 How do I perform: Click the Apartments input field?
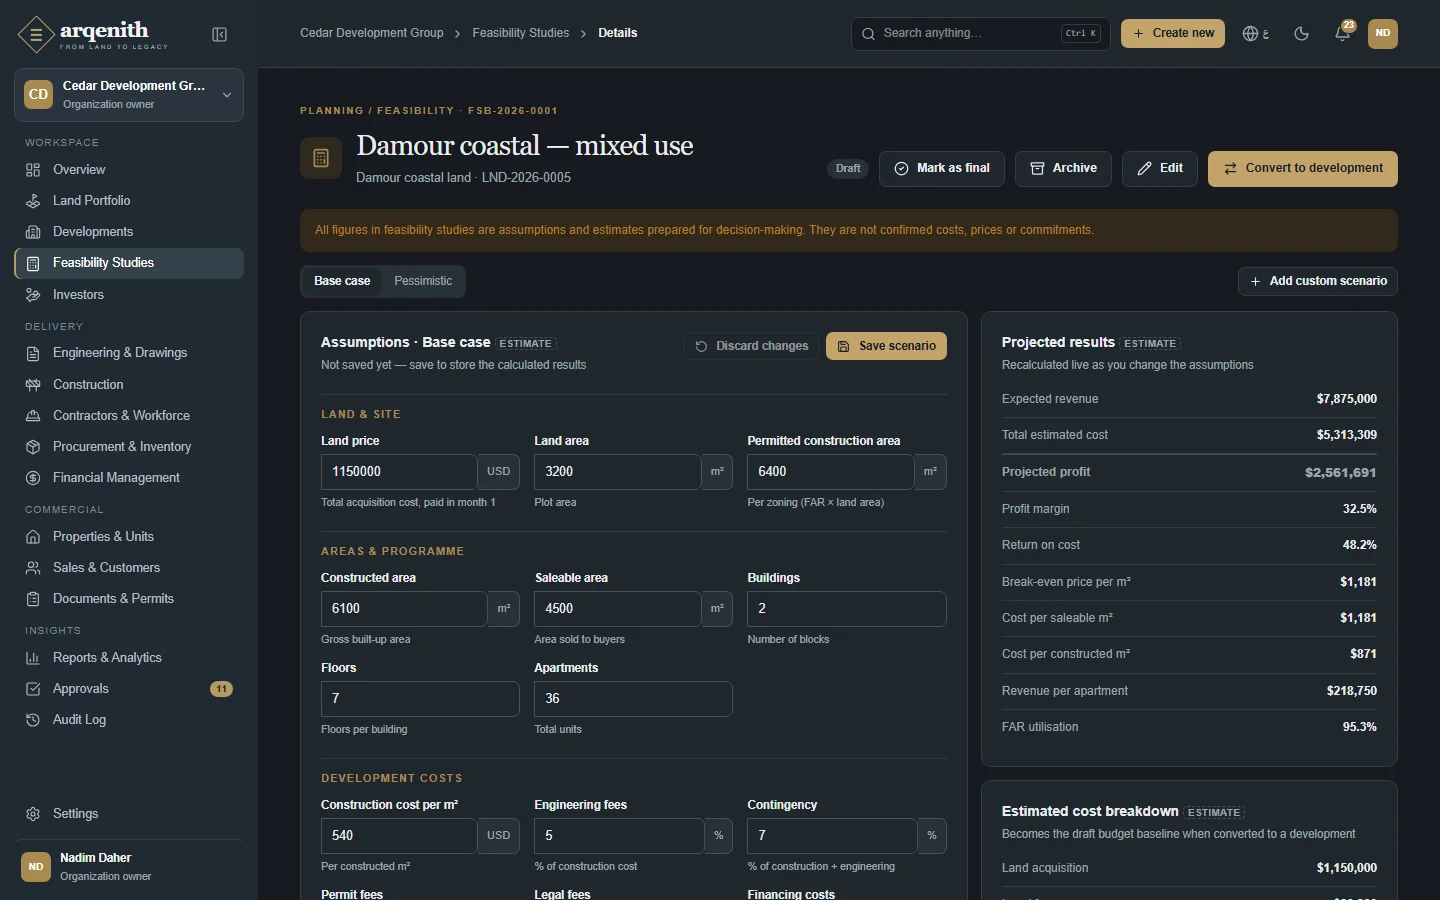[633, 699]
